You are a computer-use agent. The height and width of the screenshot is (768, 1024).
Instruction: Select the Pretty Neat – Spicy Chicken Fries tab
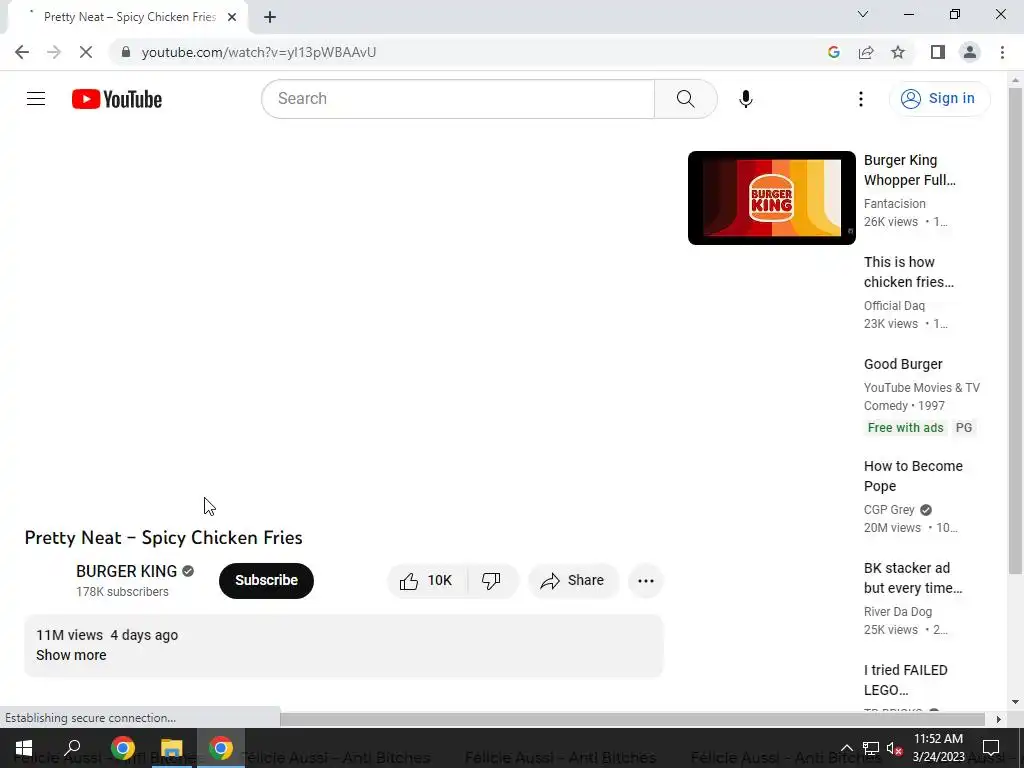[x=127, y=17]
